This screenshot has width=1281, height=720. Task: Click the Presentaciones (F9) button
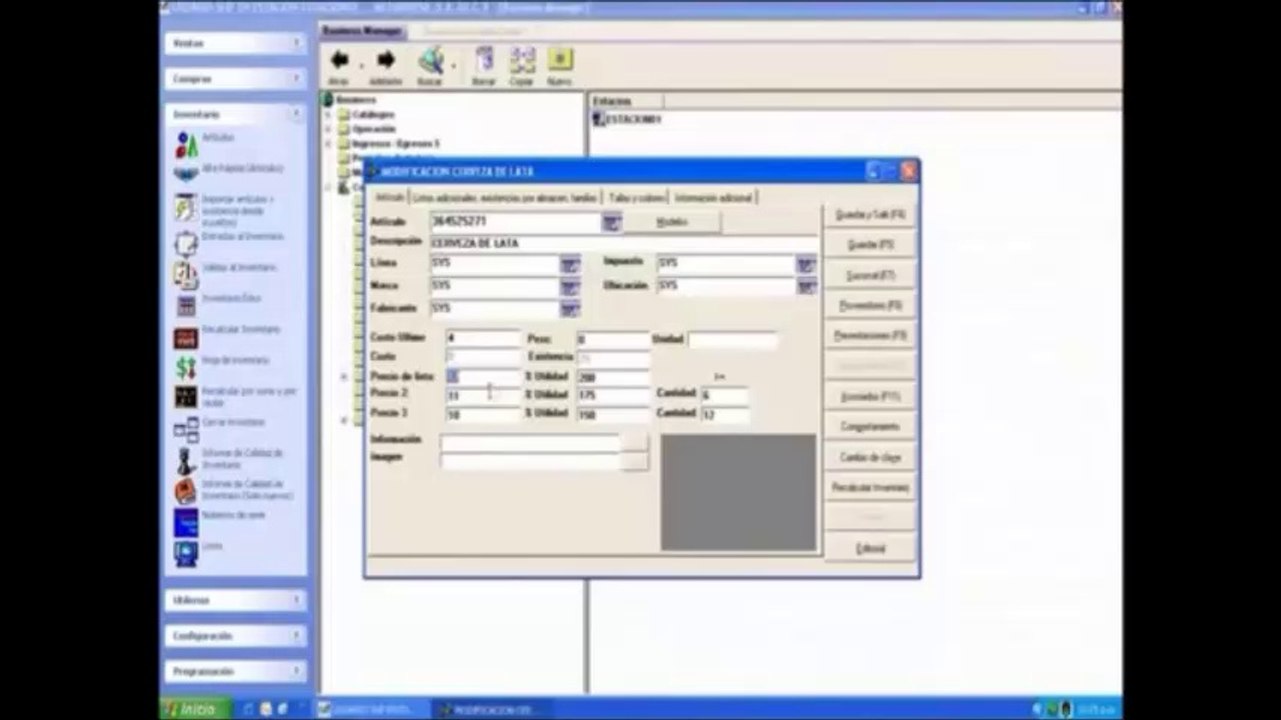(x=870, y=336)
